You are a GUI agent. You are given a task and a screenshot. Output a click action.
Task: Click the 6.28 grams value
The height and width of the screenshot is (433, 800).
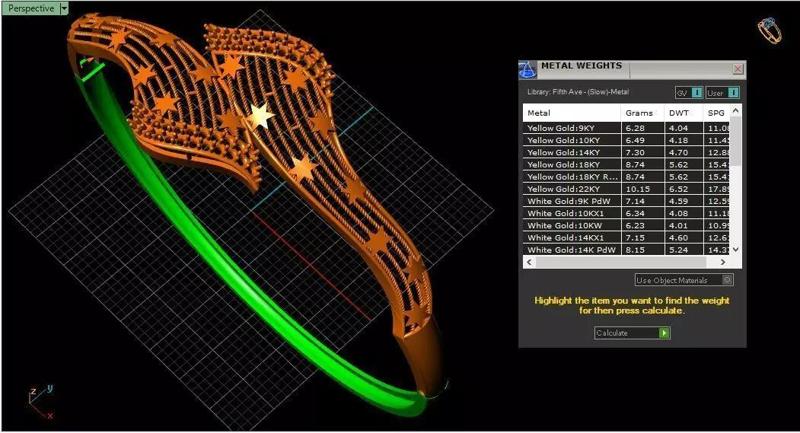(x=635, y=128)
